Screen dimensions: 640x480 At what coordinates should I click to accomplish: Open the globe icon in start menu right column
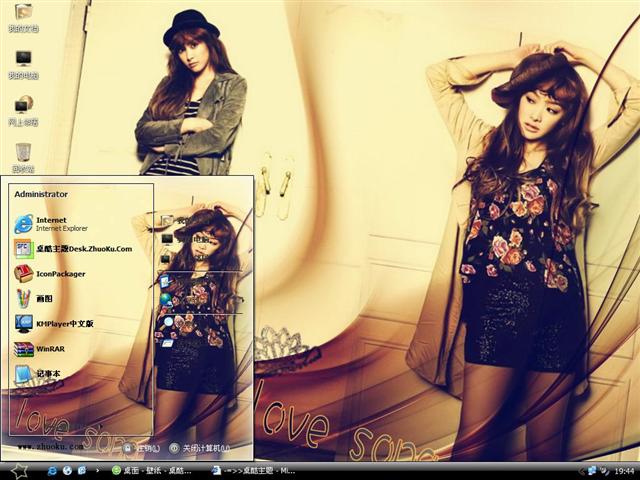pyautogui.click(x=166, y=300)
